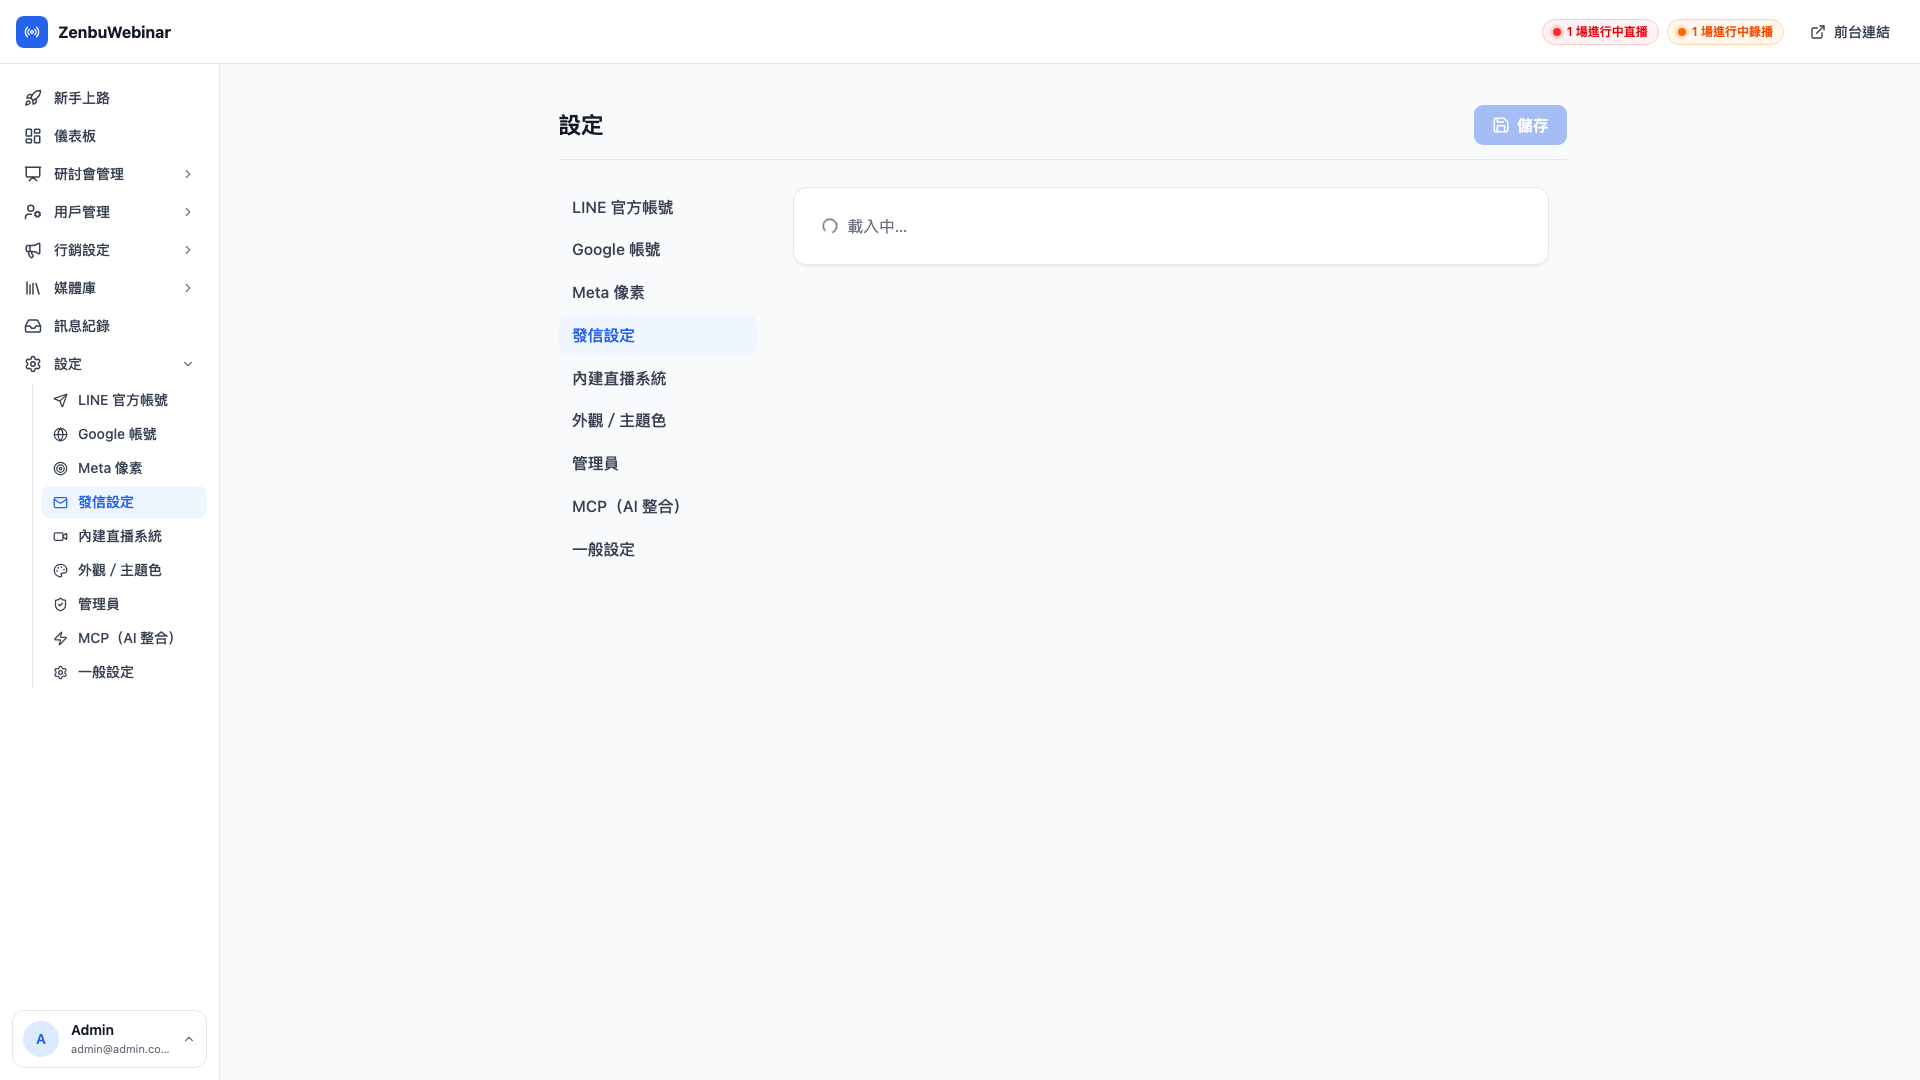
Task: Click the ZenbuWebinar broadcast logo icon
Action: [32, 32]
